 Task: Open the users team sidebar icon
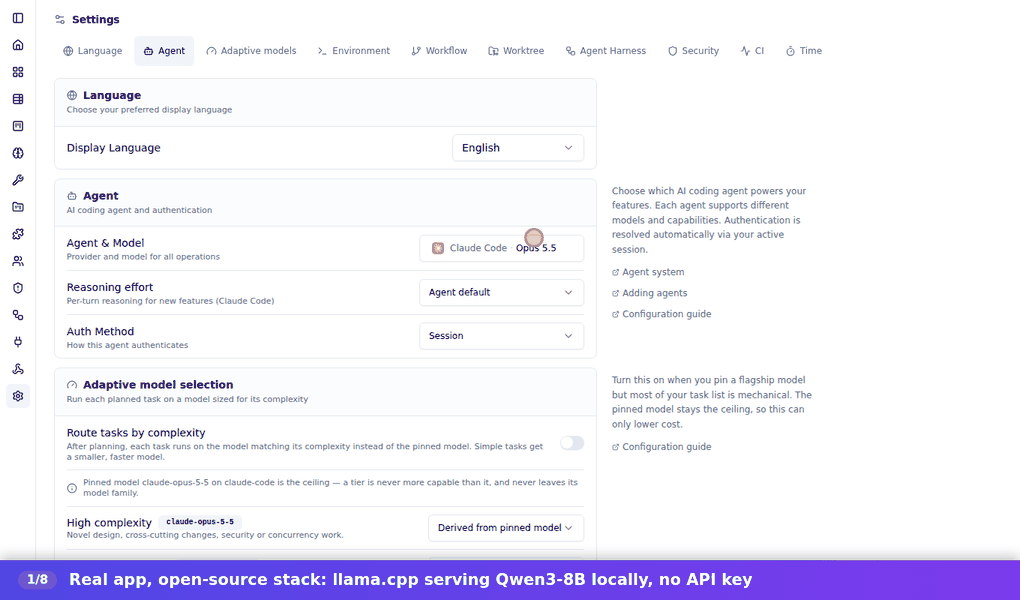(18, 261)
